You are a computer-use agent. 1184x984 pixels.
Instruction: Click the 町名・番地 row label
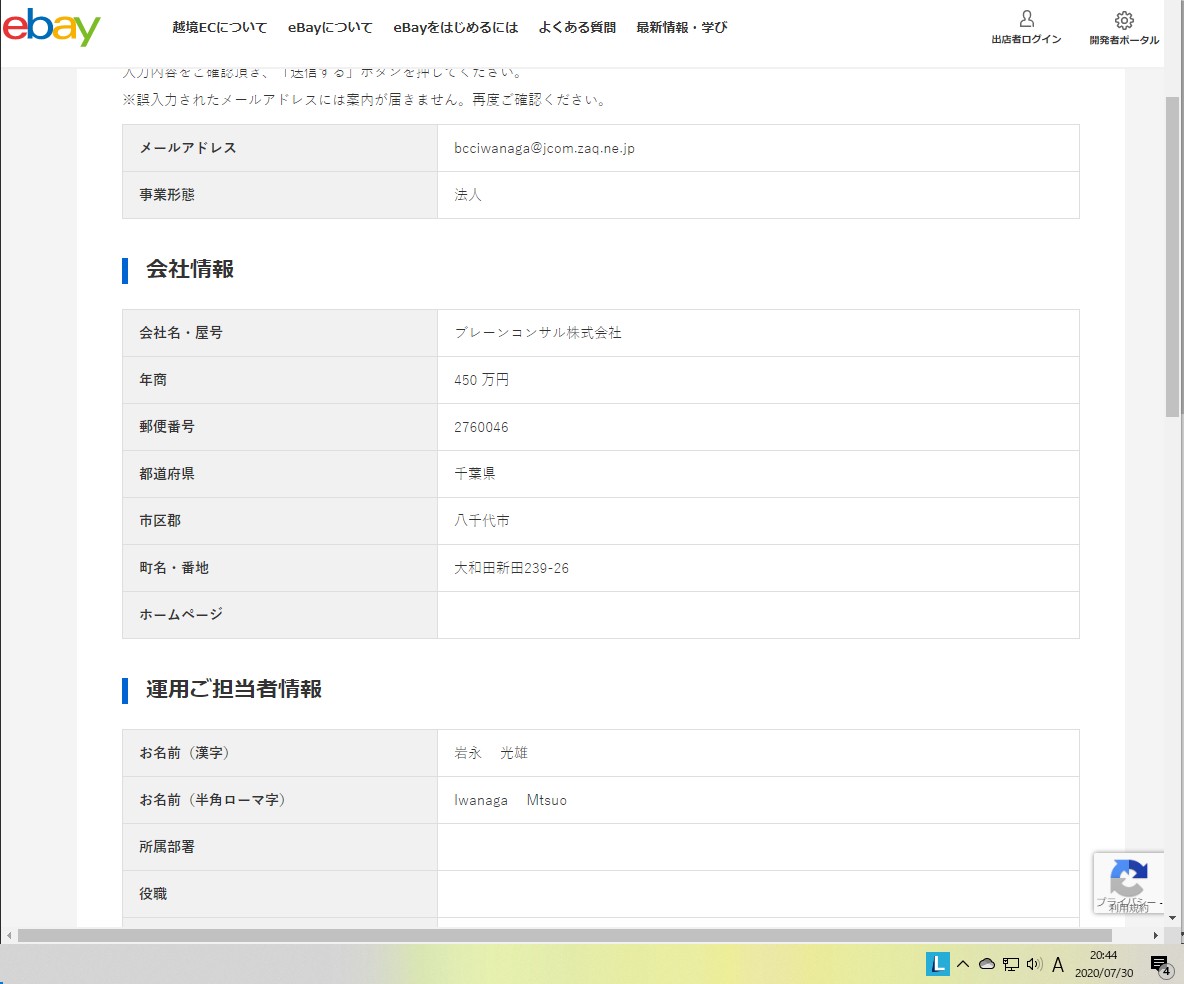174,568
